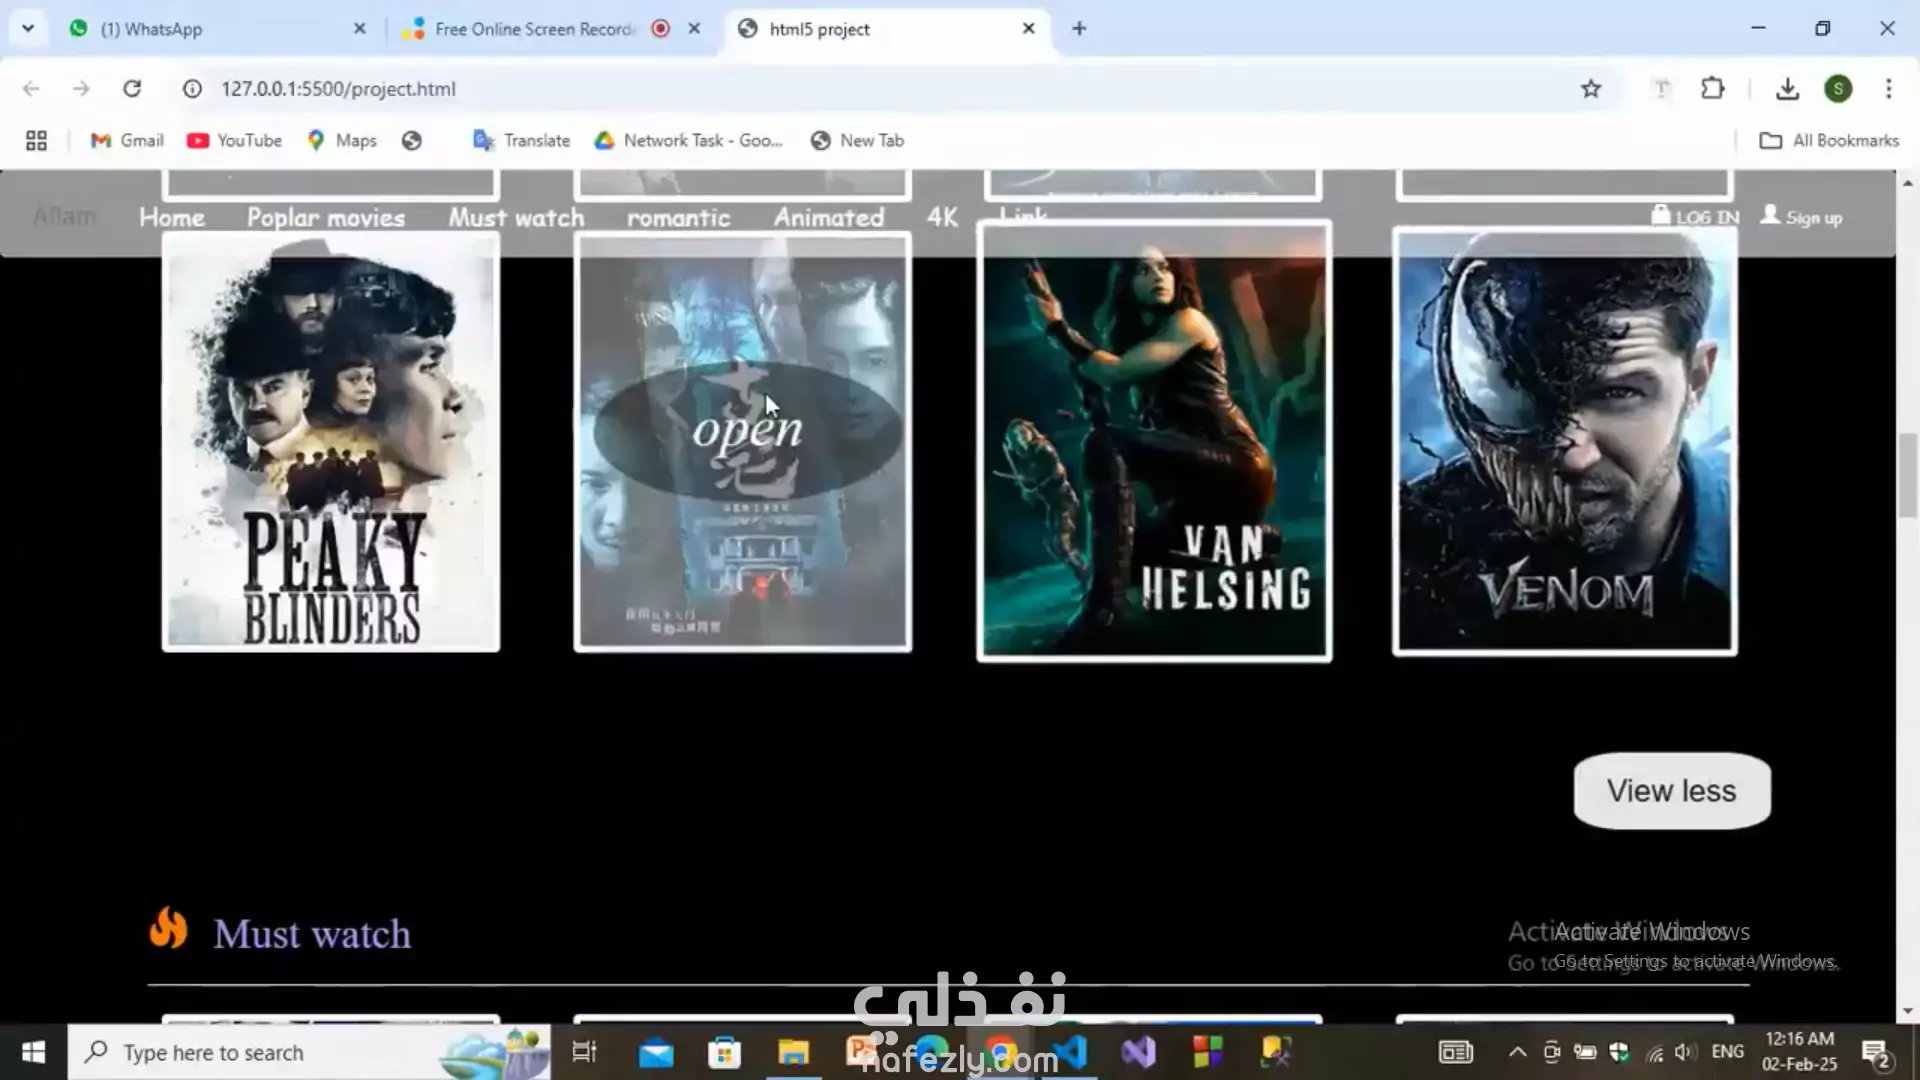Click the browser forward arrow
Image resolution: width=1920 pixels, height=1080 pixels.
point(81,89)
